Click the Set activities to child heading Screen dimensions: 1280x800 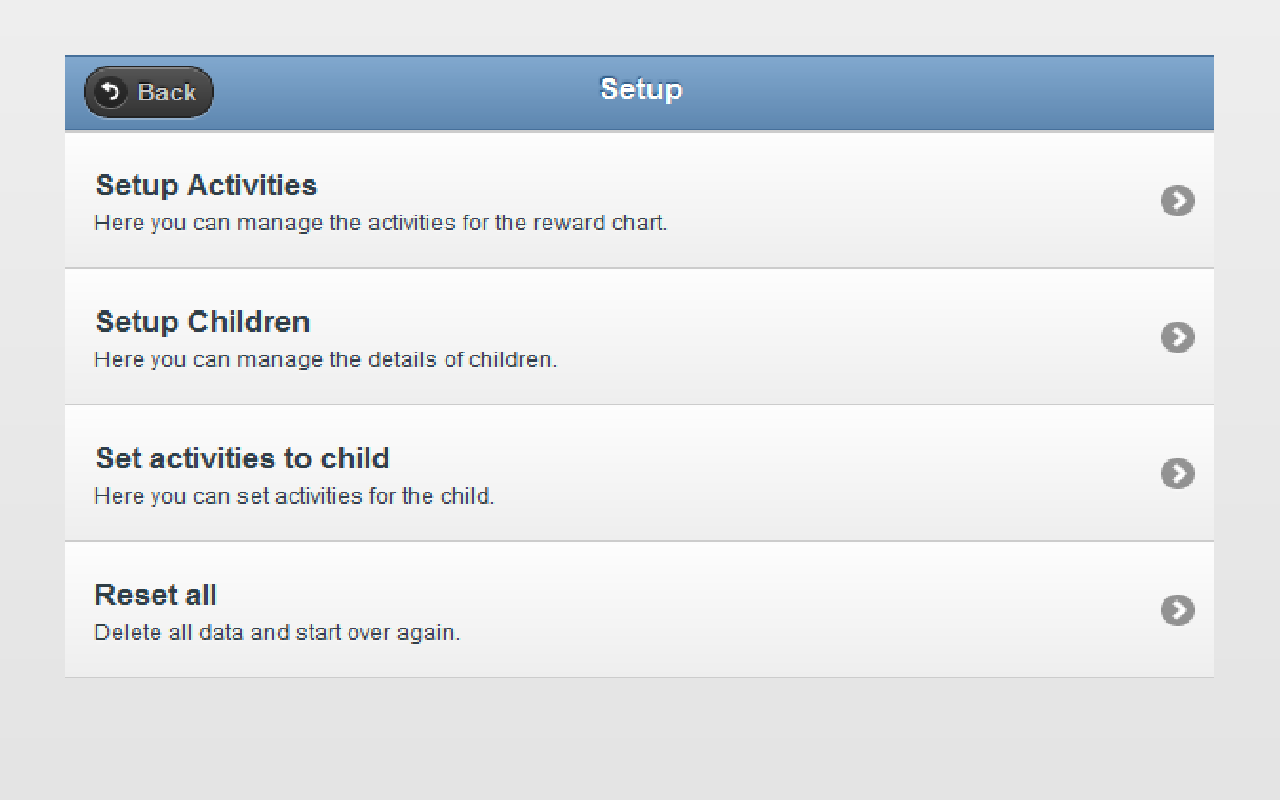tap(242, 458)
